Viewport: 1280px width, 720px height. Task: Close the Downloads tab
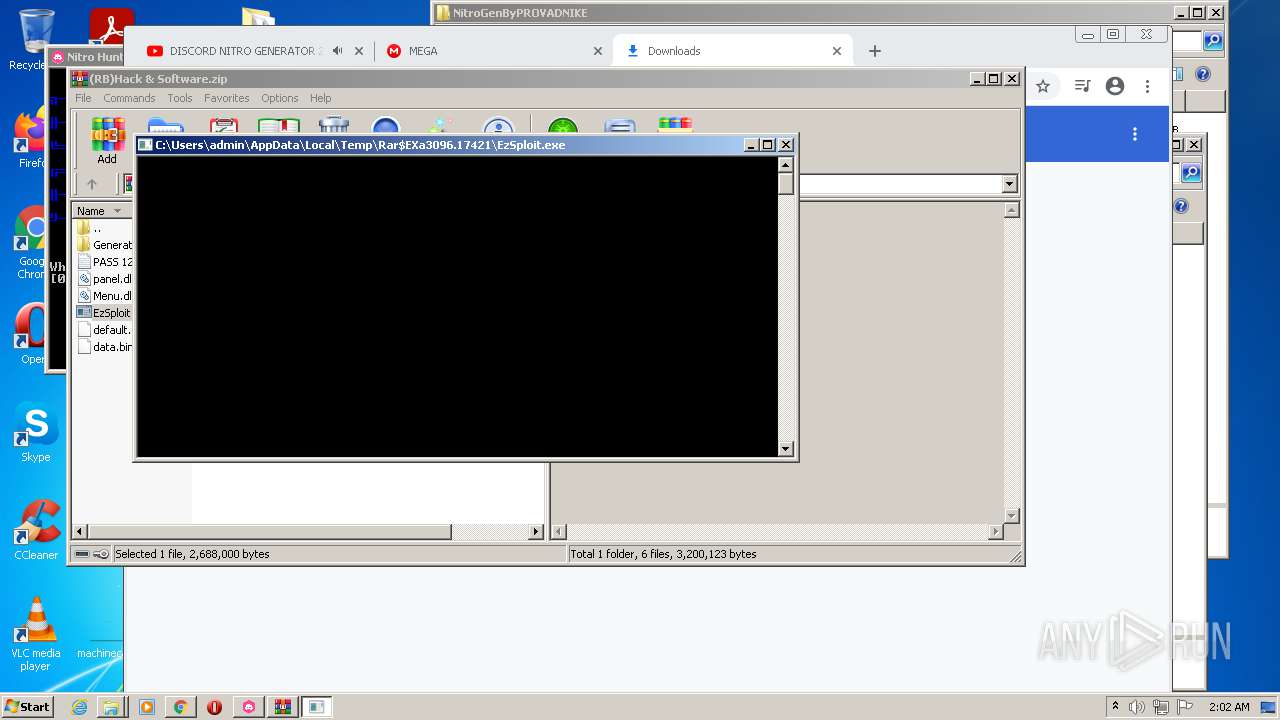(x=837, y=51)
